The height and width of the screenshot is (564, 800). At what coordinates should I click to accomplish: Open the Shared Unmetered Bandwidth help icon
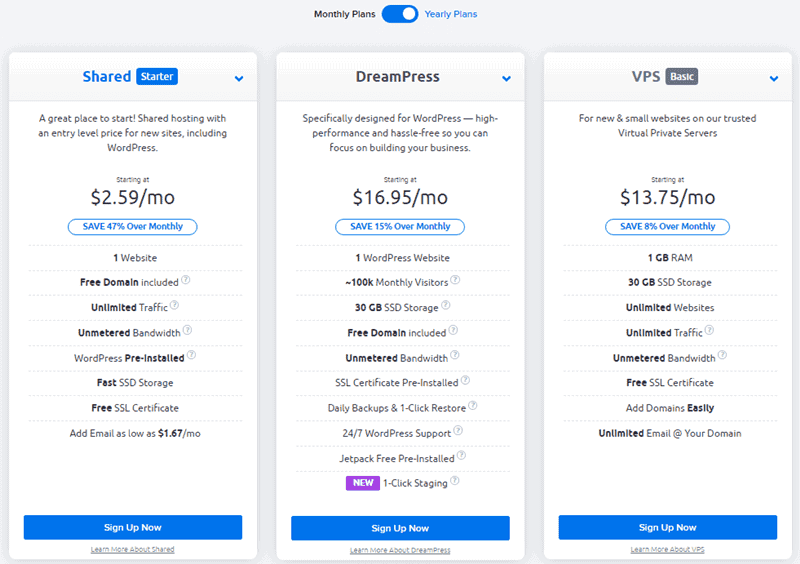click(187, 330)
